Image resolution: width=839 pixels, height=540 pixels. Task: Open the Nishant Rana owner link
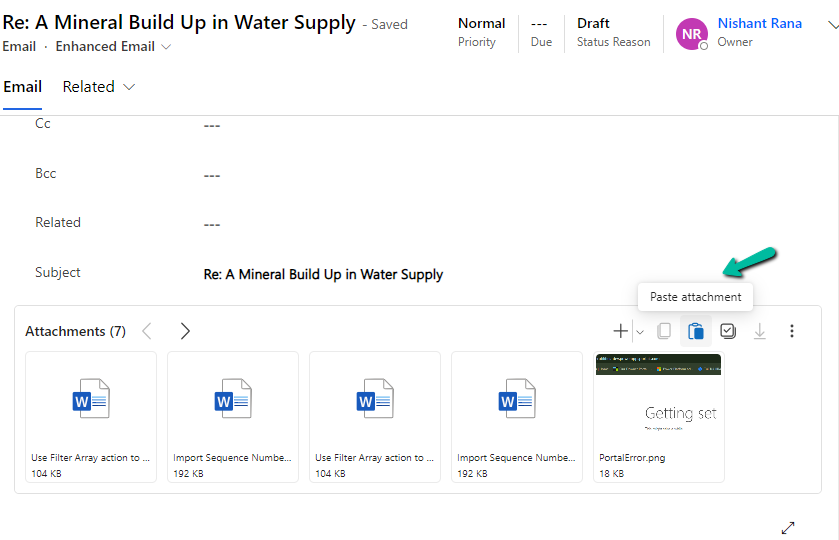point(760,24)
